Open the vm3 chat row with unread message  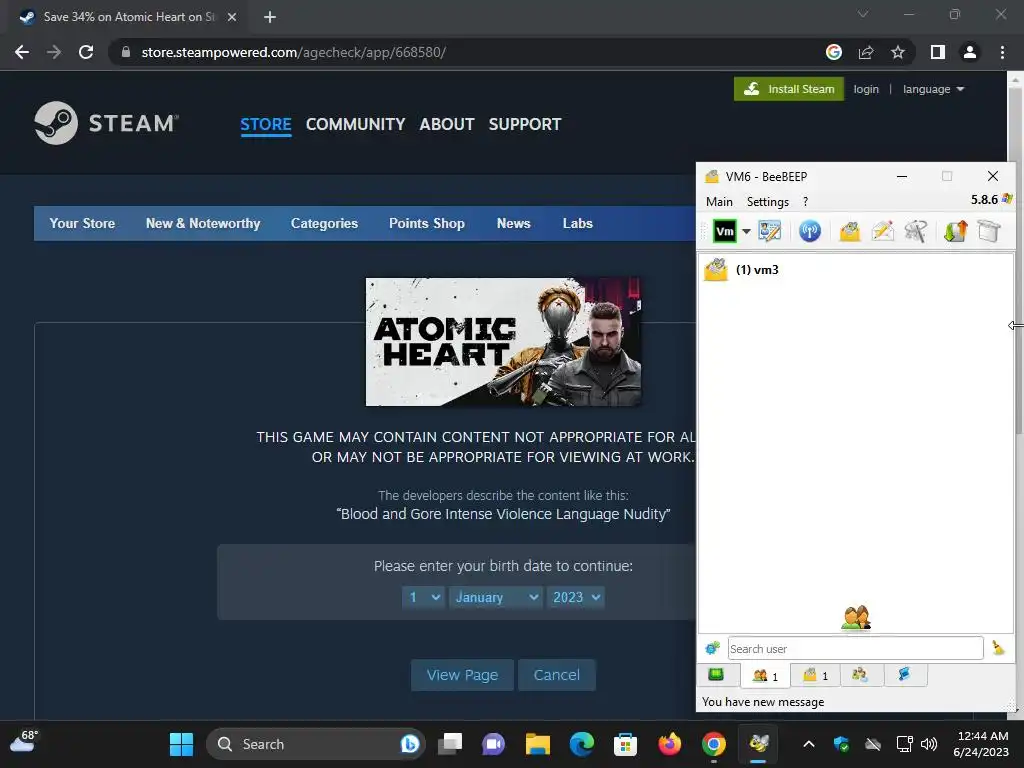tap(856, 270)
